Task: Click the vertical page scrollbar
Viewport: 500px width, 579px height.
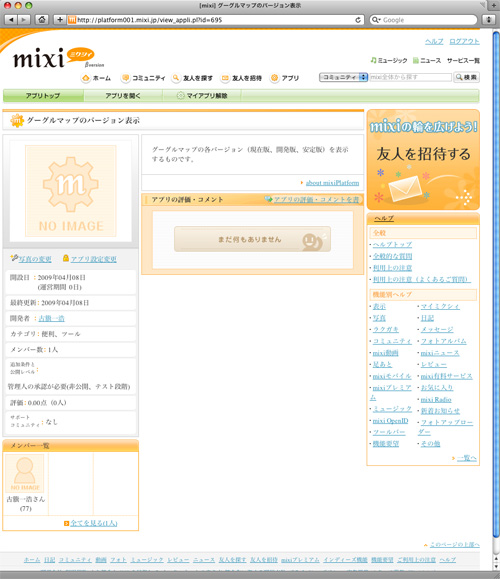Action: point(496,284)
